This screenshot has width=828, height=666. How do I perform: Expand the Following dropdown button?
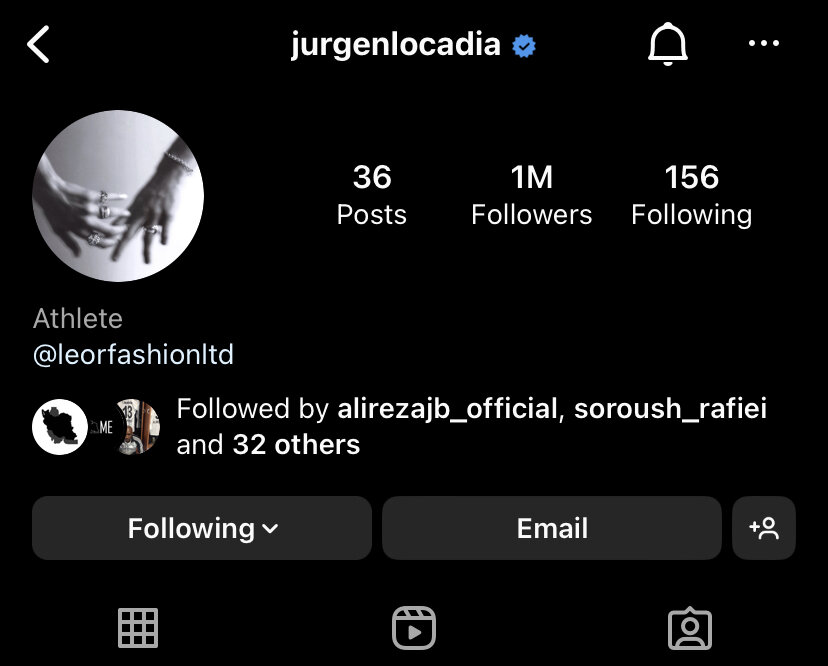[202, 528]
